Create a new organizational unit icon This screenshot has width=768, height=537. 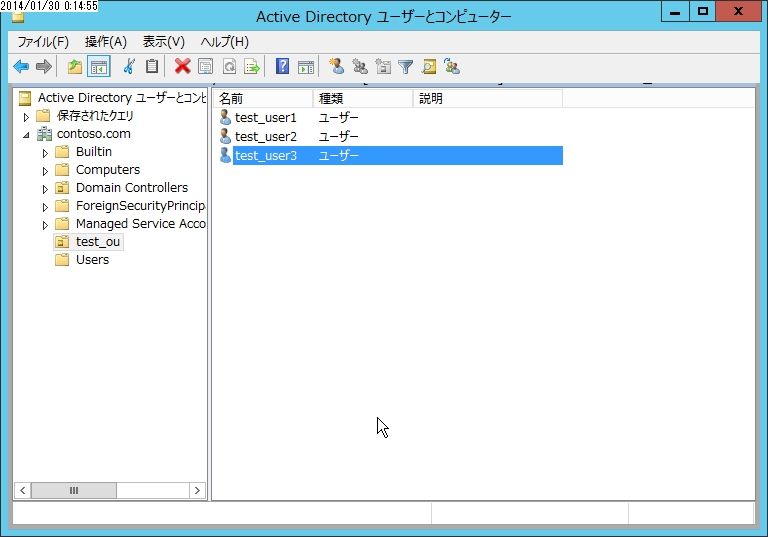click(383, 66)
